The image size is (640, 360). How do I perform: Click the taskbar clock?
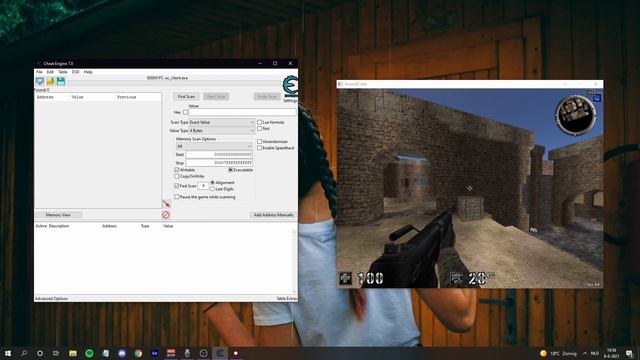coord(611,353)
